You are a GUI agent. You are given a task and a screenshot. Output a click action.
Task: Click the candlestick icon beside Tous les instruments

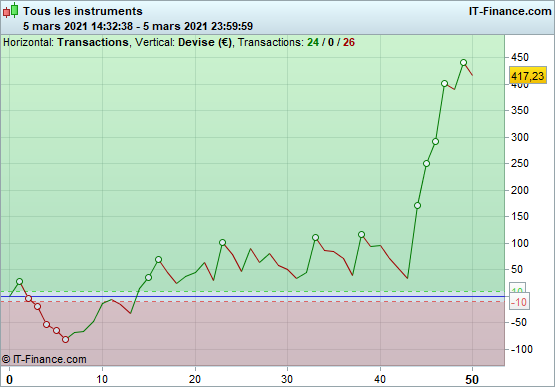[x=10, y=10]
